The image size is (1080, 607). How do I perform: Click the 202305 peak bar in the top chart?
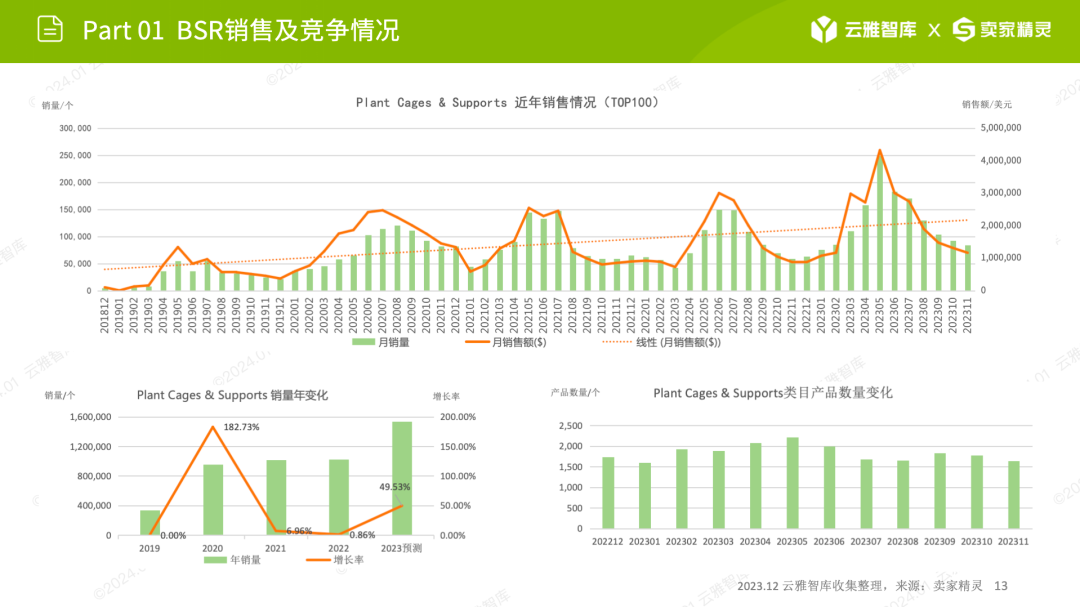coord(880,223)
